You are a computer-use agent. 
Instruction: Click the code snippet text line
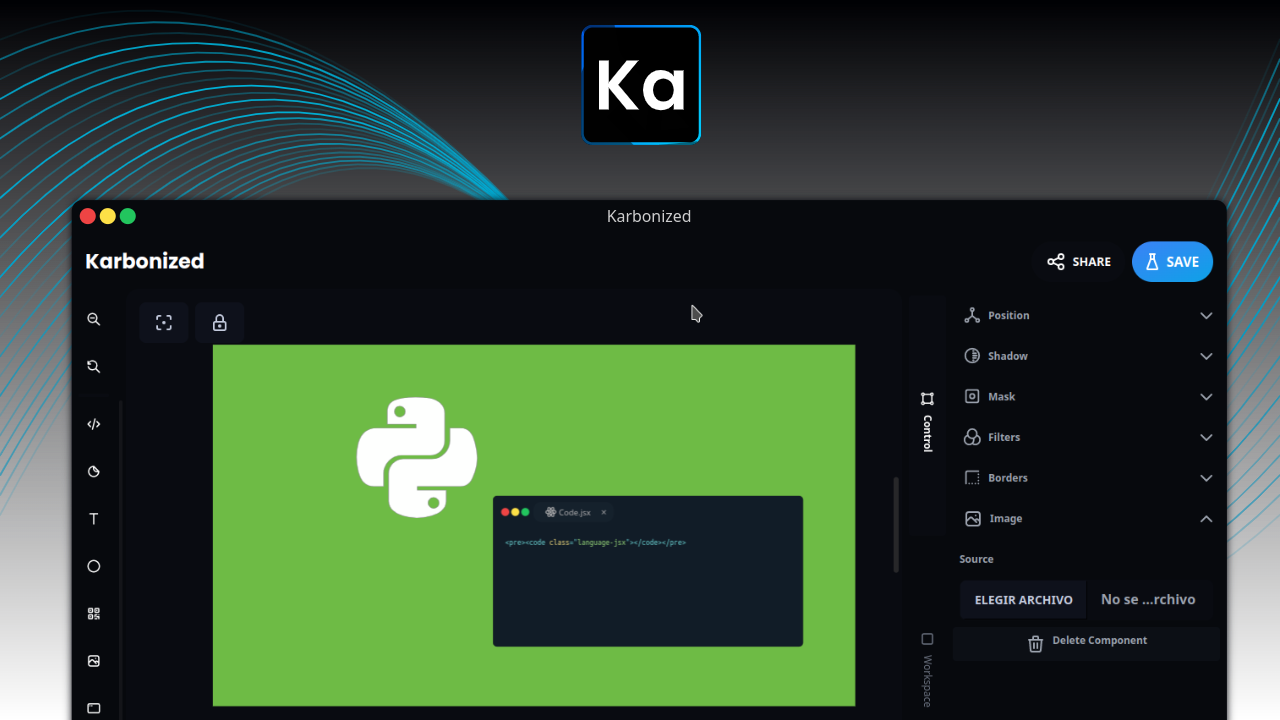[596, 542]
